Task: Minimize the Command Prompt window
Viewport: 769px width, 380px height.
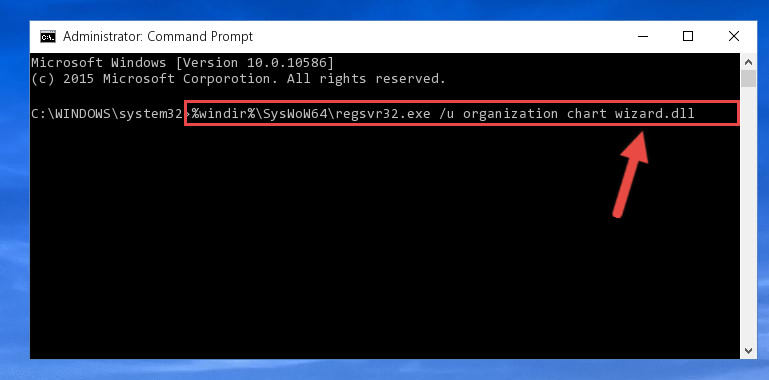Action: [643, 36]
